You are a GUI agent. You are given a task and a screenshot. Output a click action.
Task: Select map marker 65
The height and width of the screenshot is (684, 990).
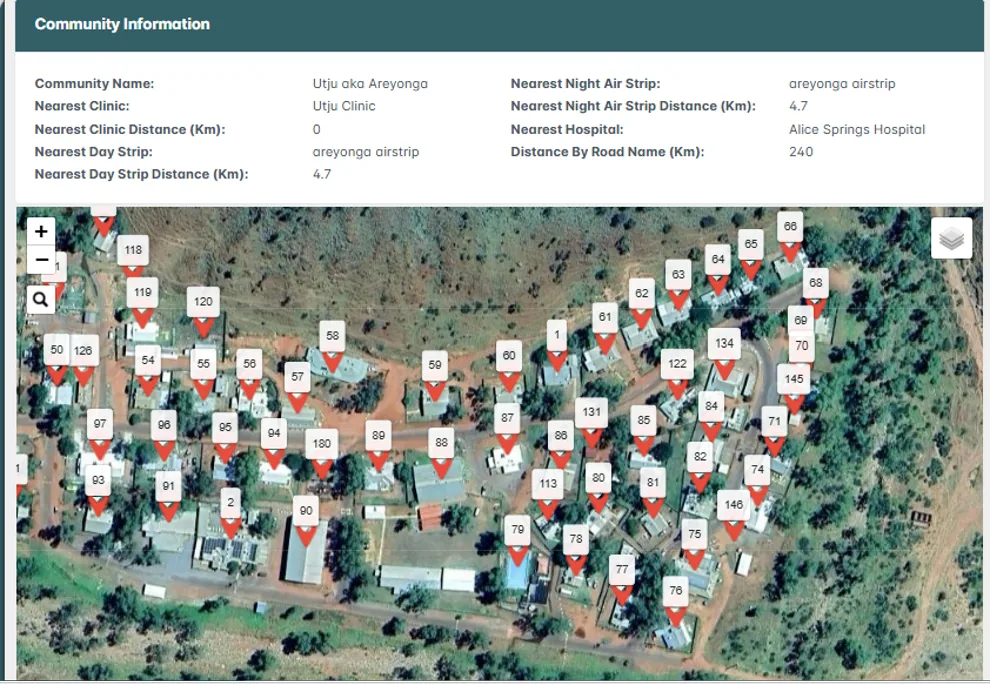(751, 254)
